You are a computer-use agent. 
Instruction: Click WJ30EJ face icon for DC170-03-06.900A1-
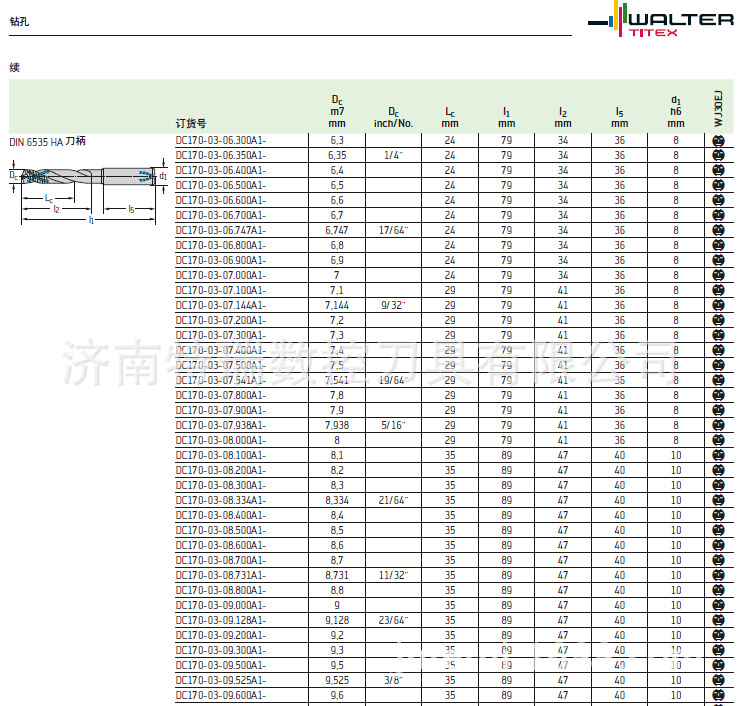pyautogui.click(x=718, y=260)
